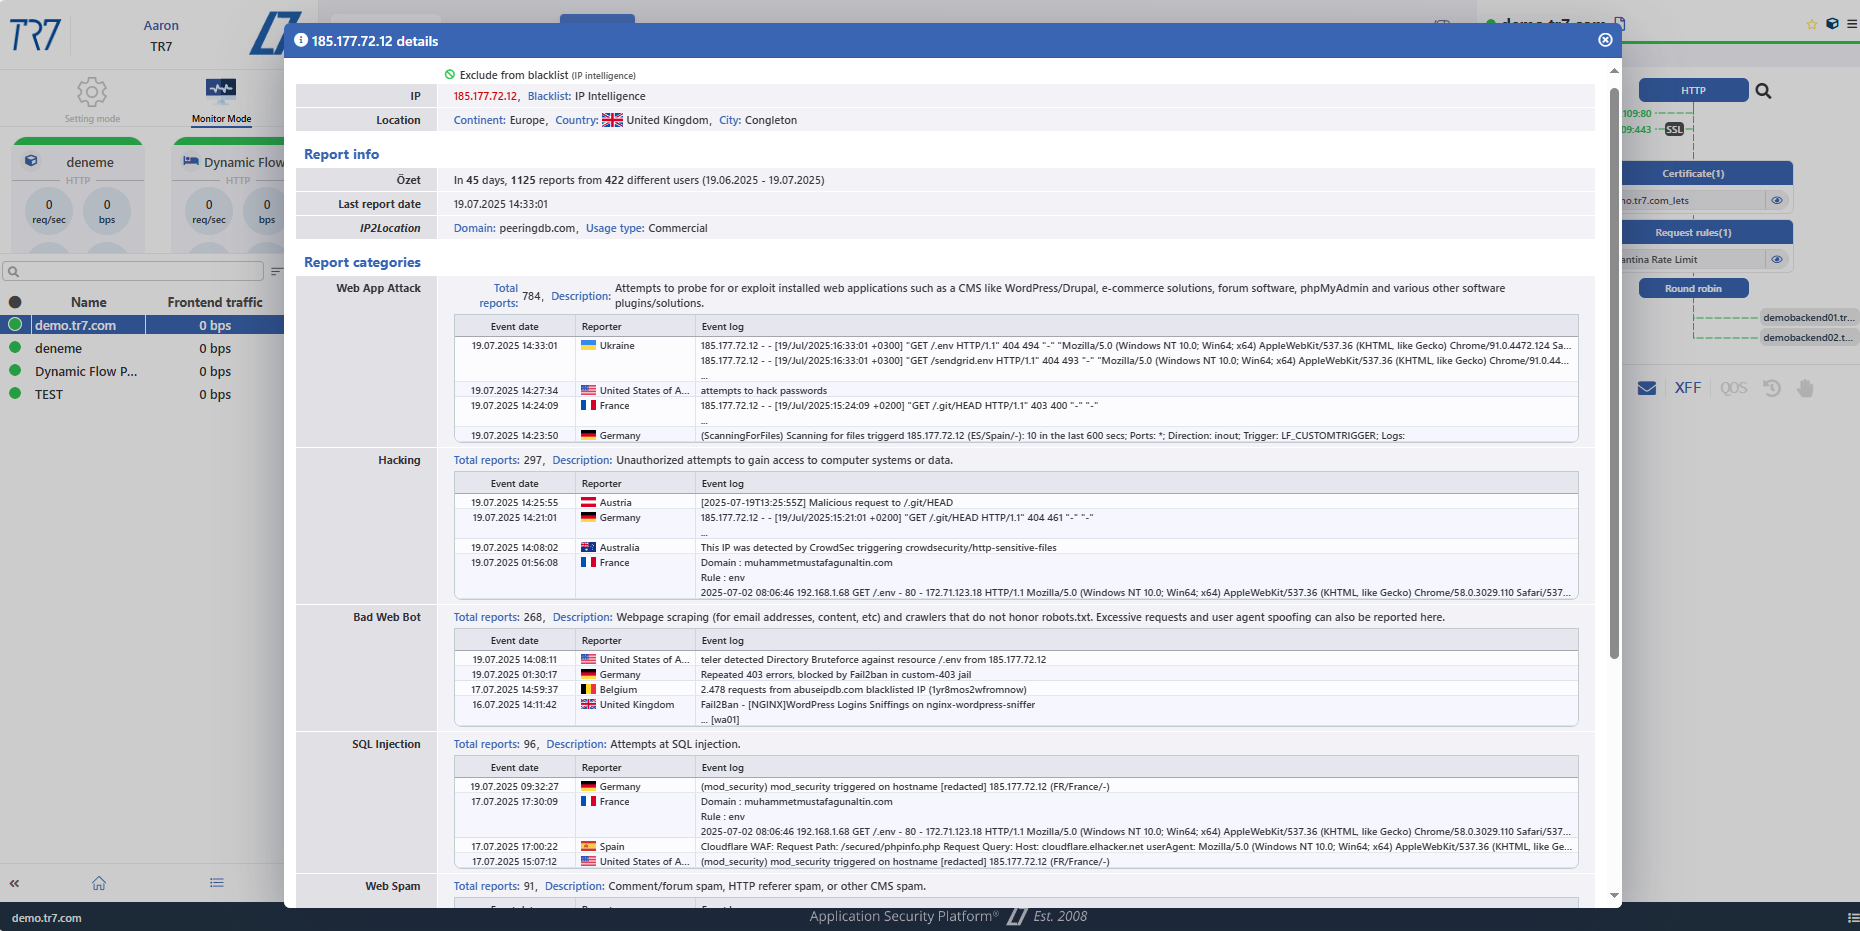Click the Setting mode gear icon
This screenshot has width=1860, height=931.
92,93
